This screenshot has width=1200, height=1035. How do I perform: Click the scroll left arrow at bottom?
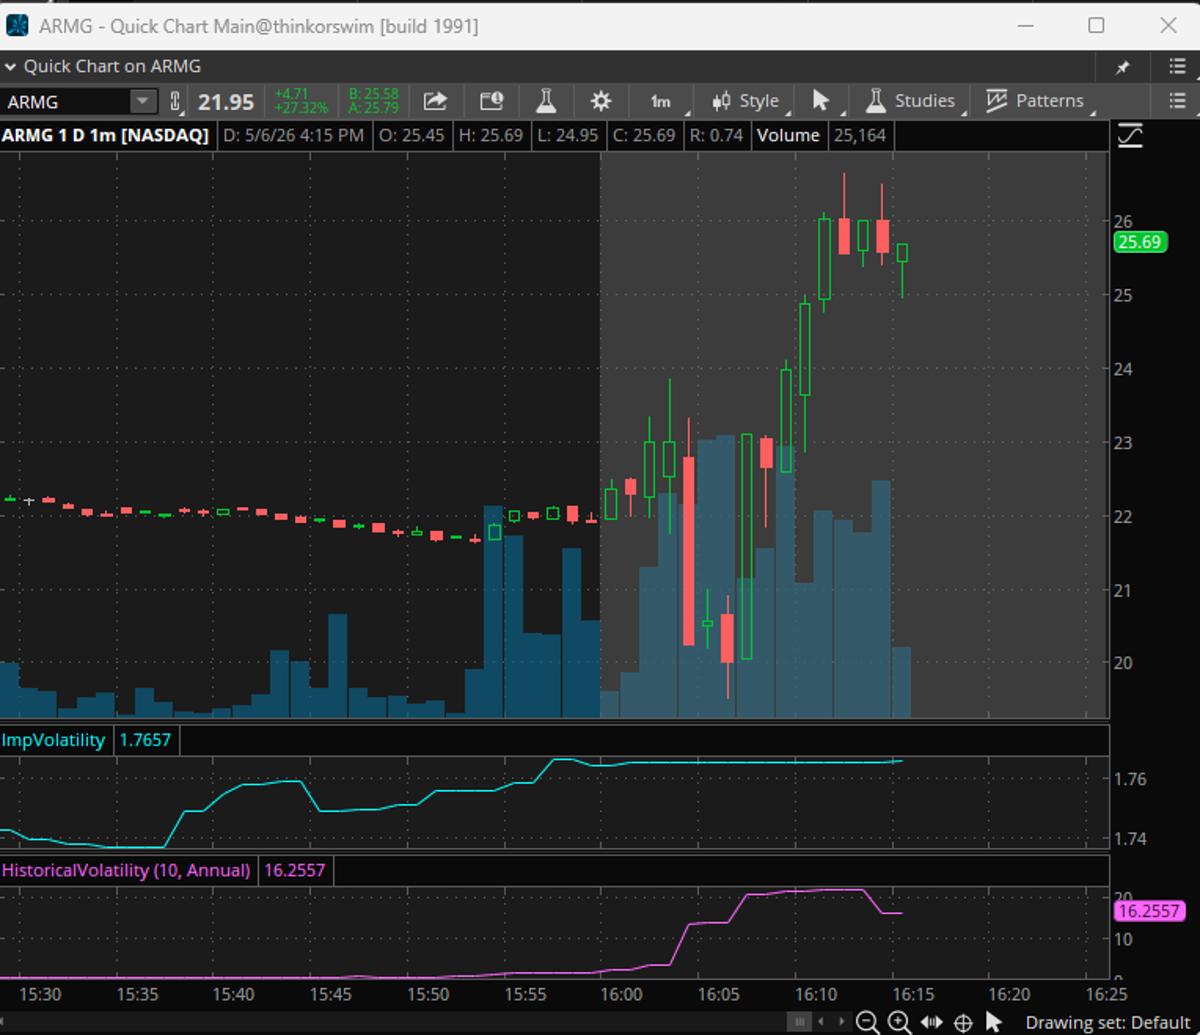(x=821, y=1022)
